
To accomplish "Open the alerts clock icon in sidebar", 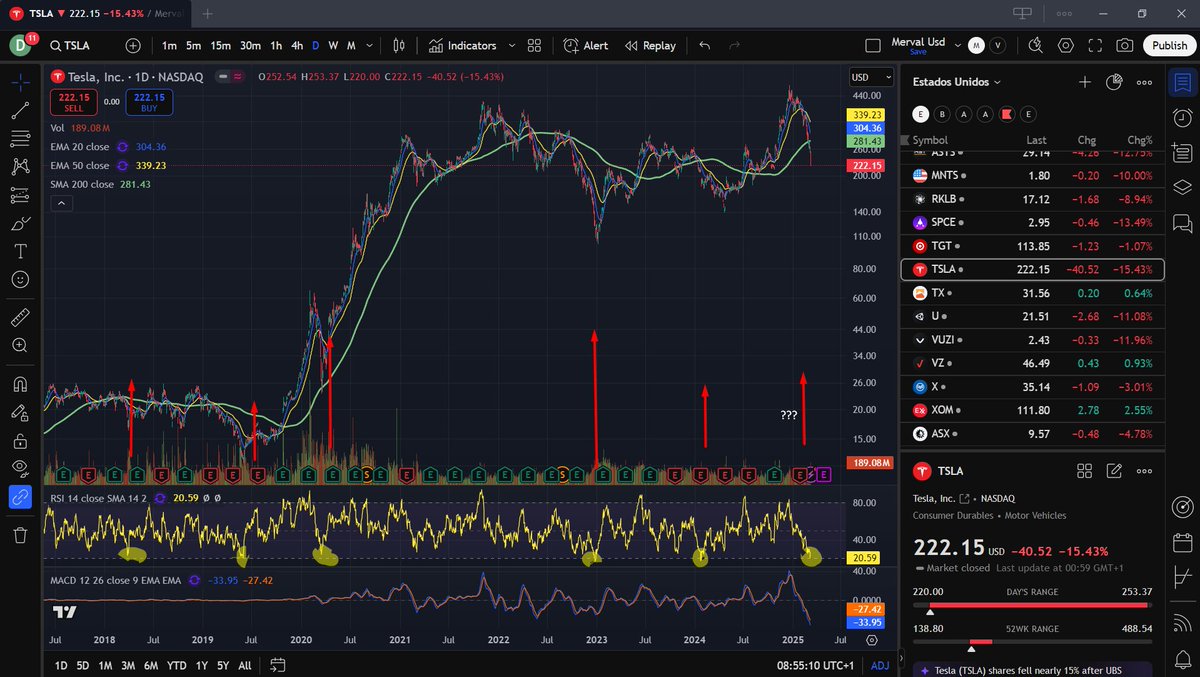I will click(x=1182, y=118).
